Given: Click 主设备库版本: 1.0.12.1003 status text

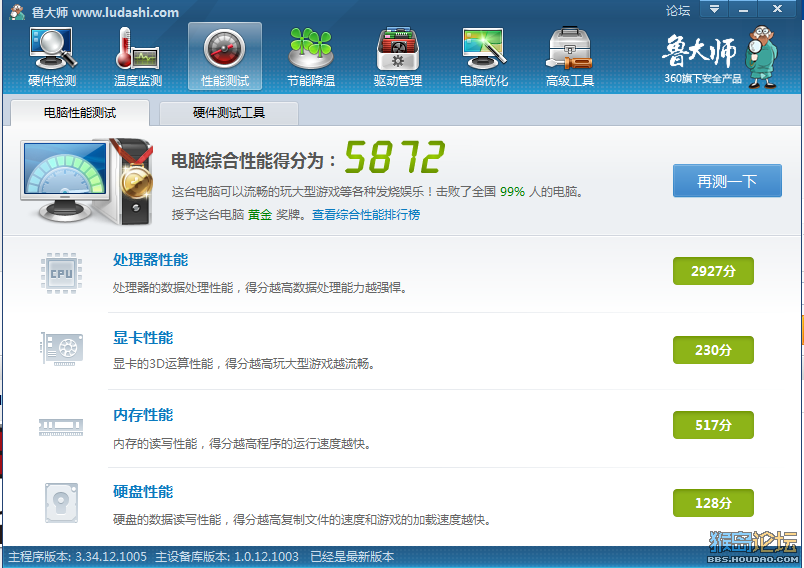Looking at the screenshot, I should coord(227,557).
